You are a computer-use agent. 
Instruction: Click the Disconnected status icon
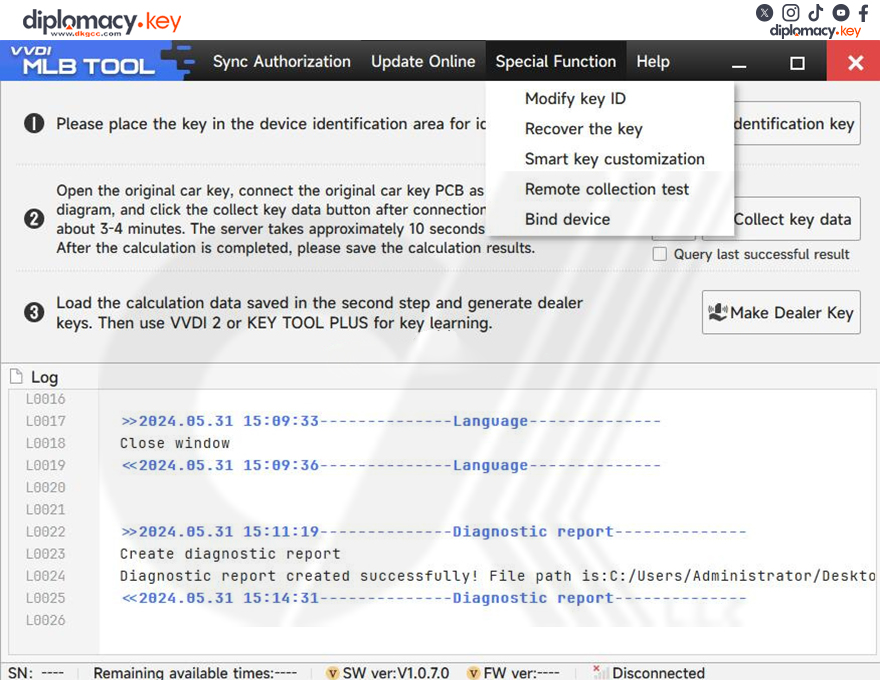[x=599, y=672]
